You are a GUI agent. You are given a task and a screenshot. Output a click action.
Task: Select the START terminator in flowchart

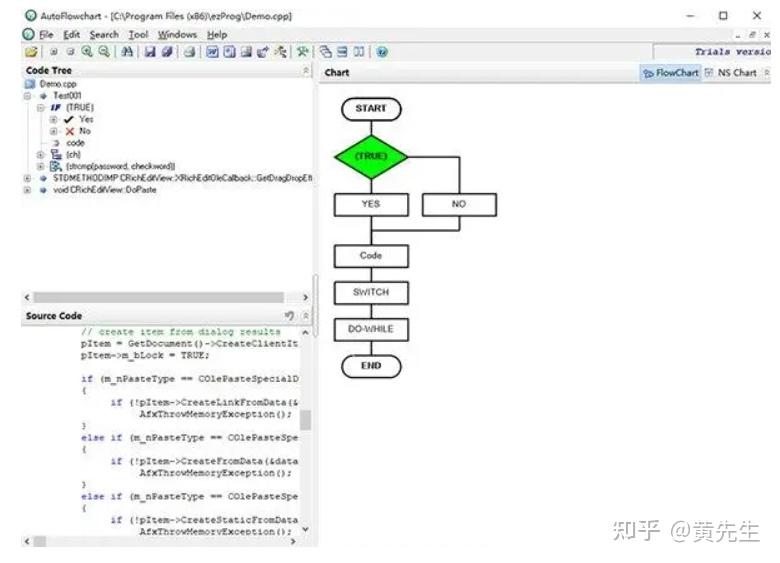[x=371, y=109]
